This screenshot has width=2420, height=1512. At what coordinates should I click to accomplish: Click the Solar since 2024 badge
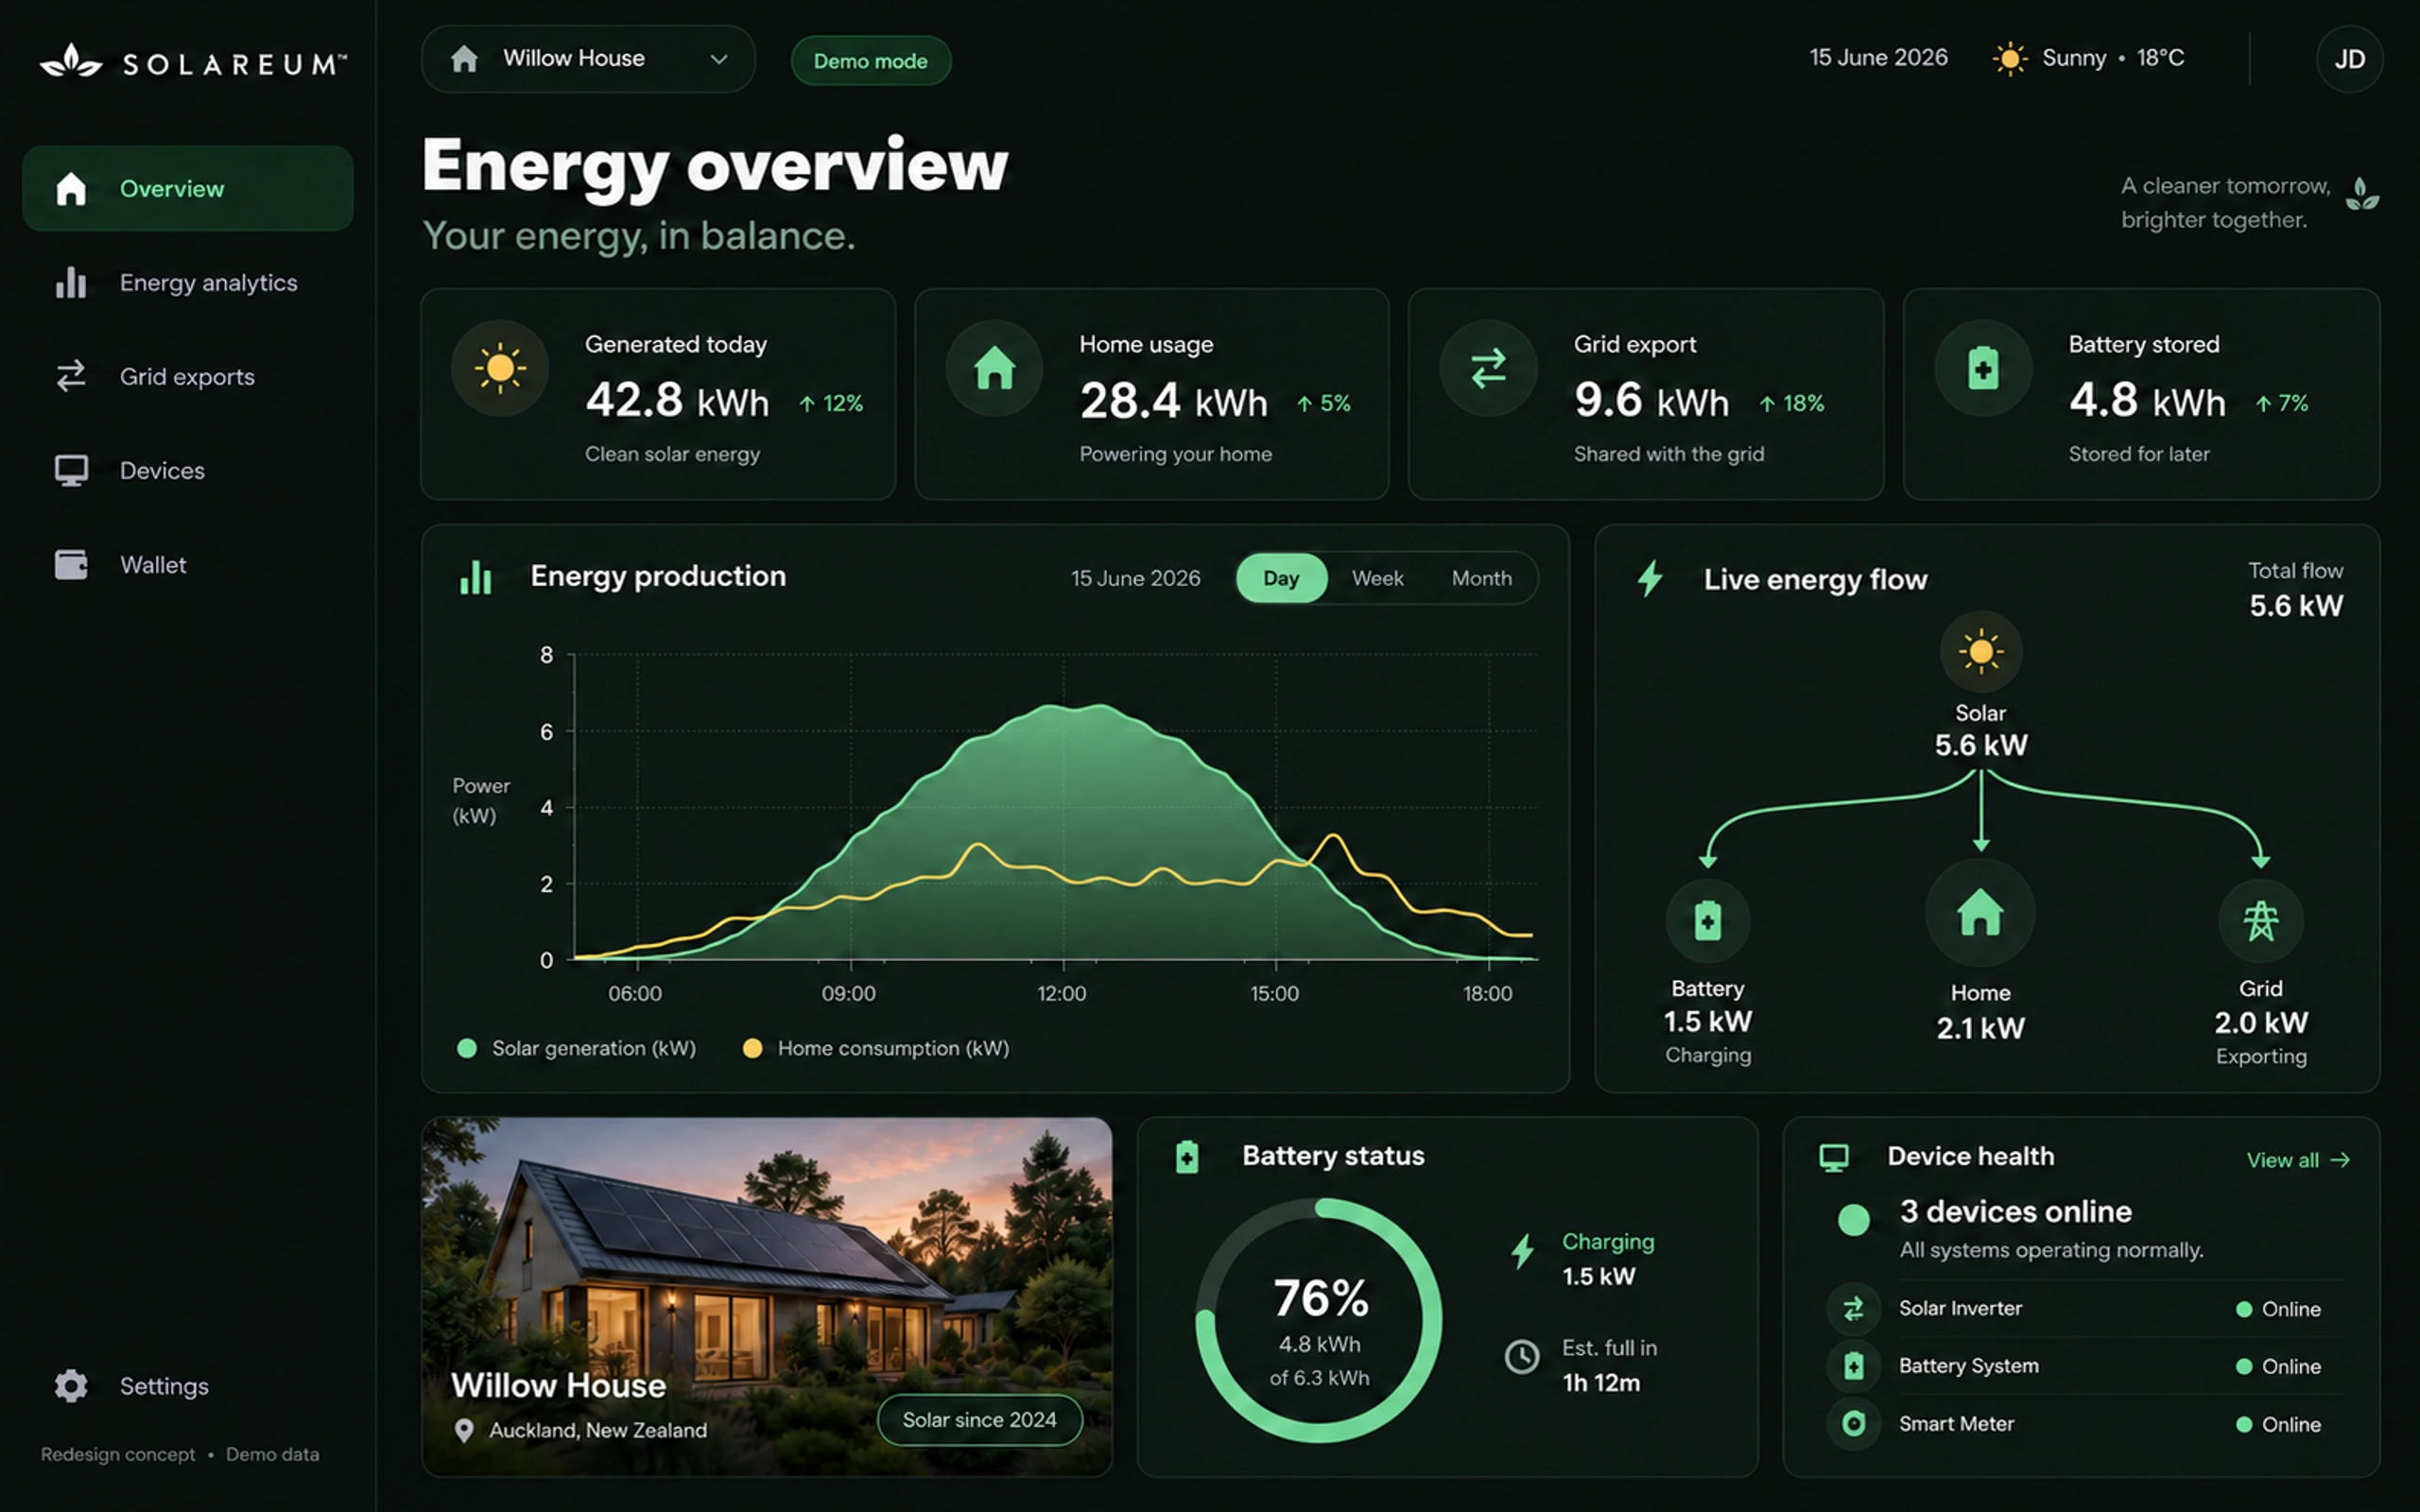pyautogui.click(x=979, y=1420)
